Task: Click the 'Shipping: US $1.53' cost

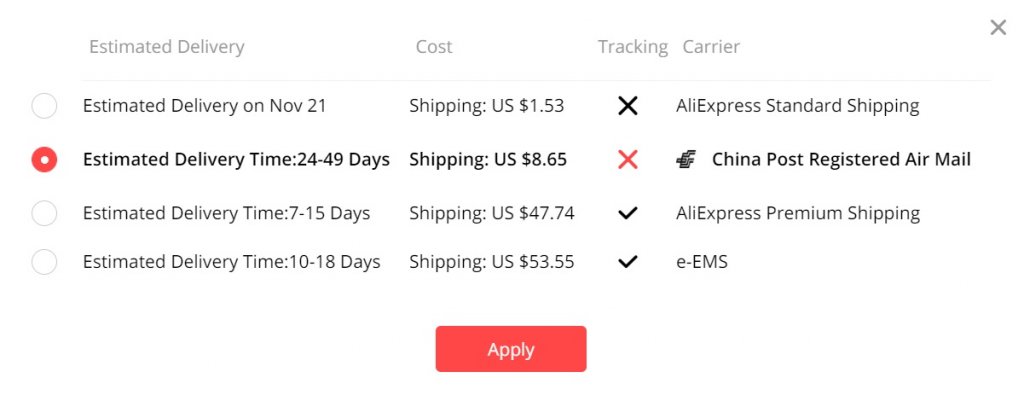Action: (487, 106)
